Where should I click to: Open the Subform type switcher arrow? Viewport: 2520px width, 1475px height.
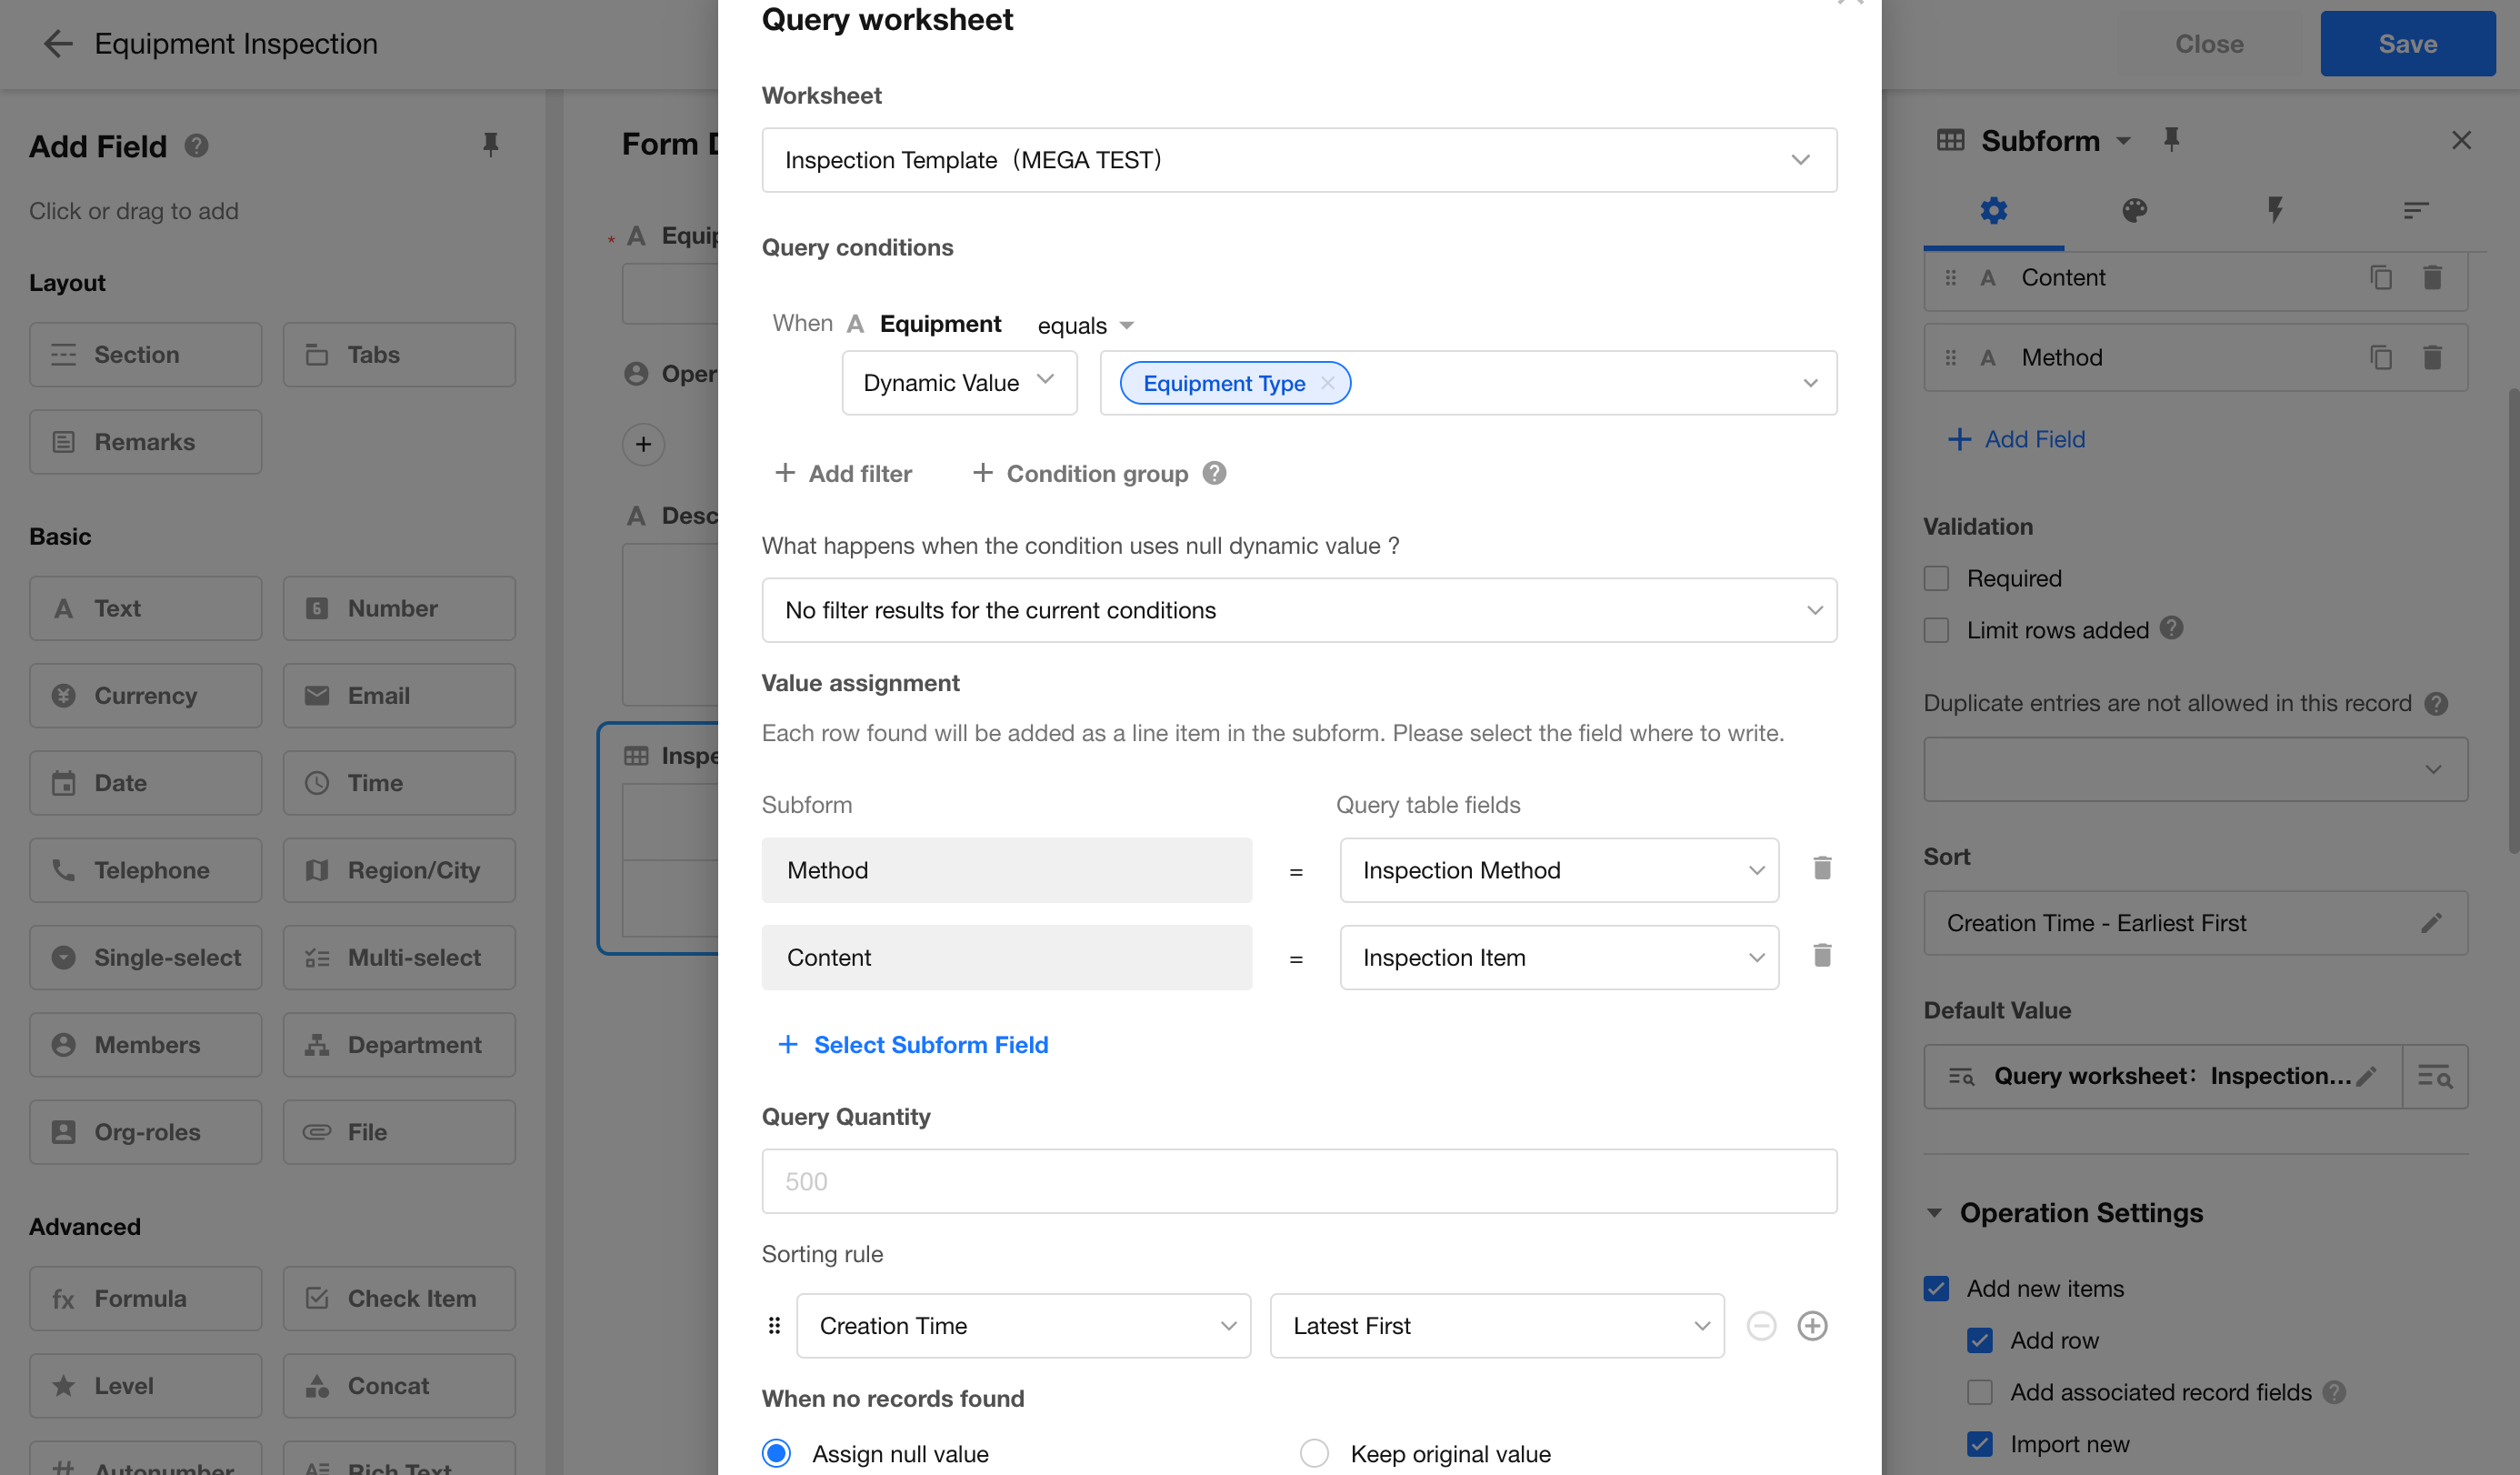point(2123,141)
